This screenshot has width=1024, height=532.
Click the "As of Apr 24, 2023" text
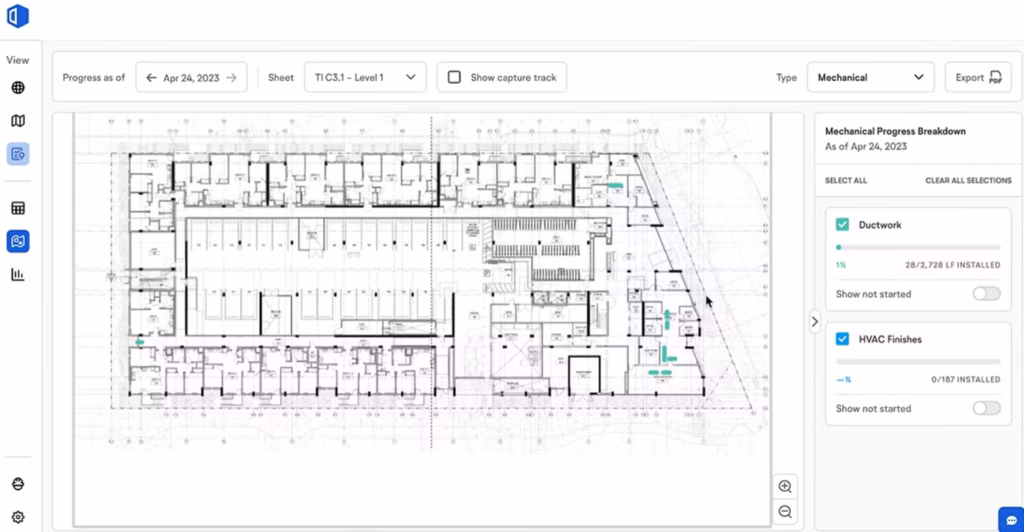[x=866, y=146]
